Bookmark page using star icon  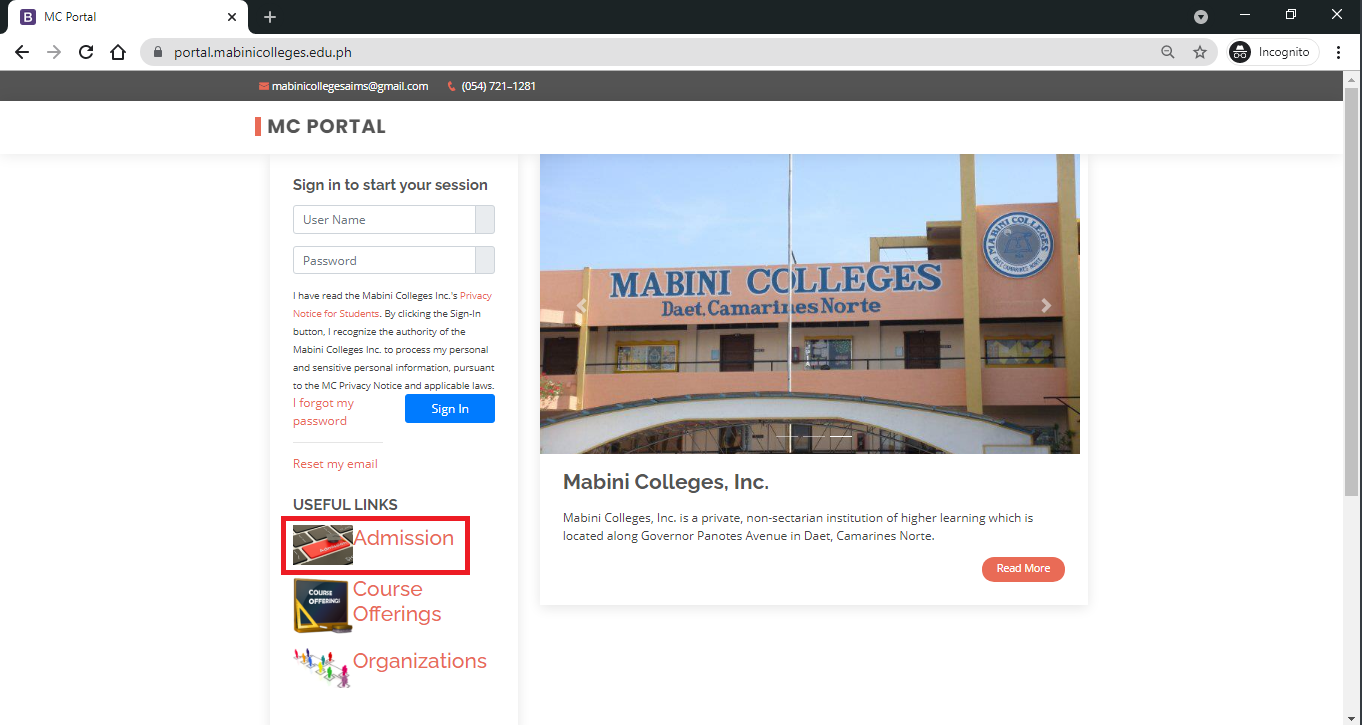pyautogui.click(x=1200, y=53)
